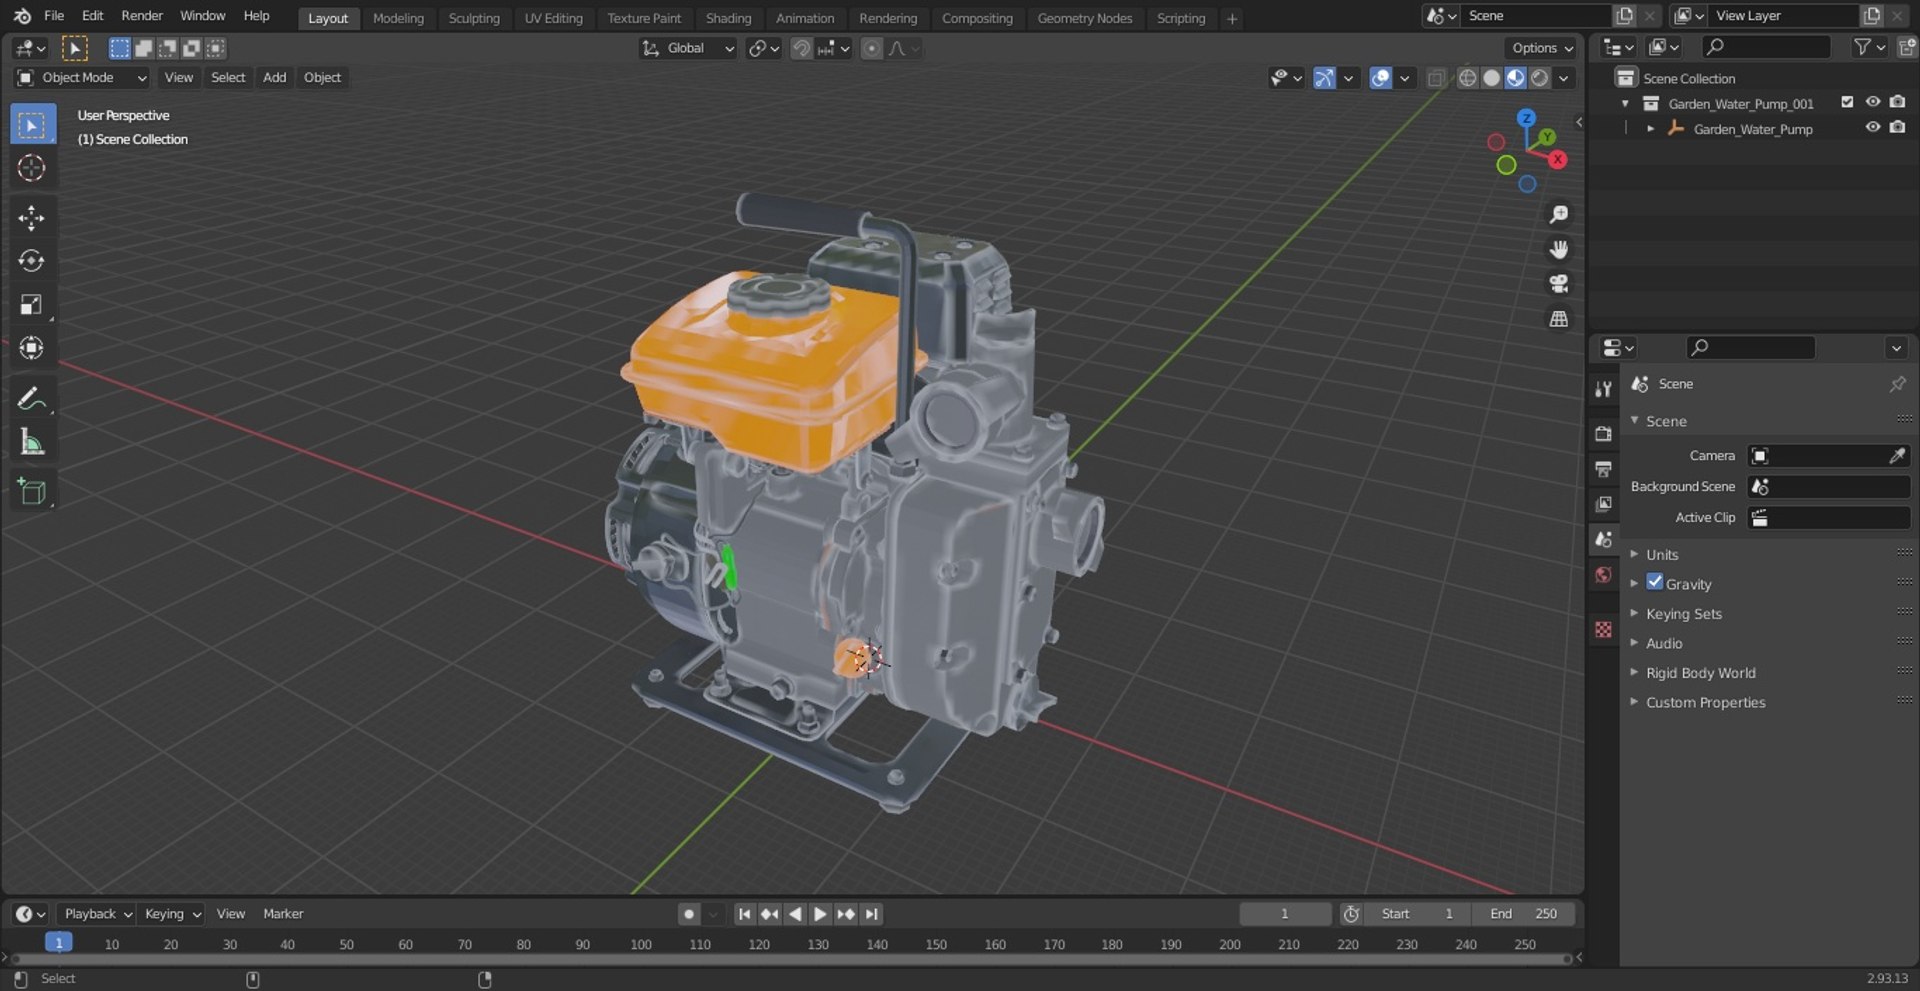Image resolution: width=1920 pixels, height=991 pixels.
Task: Open the File menu
Action: pyautogui.click(x=54, y=16)
